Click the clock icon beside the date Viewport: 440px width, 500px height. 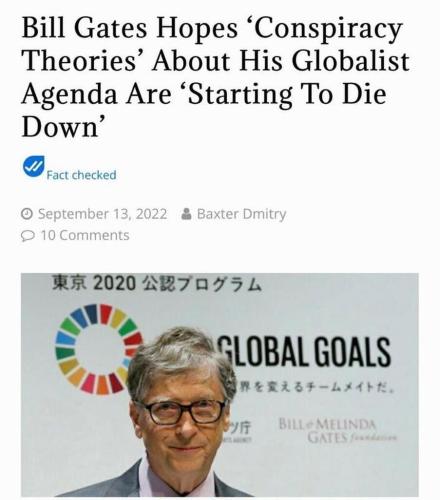(x=27, y=214)
